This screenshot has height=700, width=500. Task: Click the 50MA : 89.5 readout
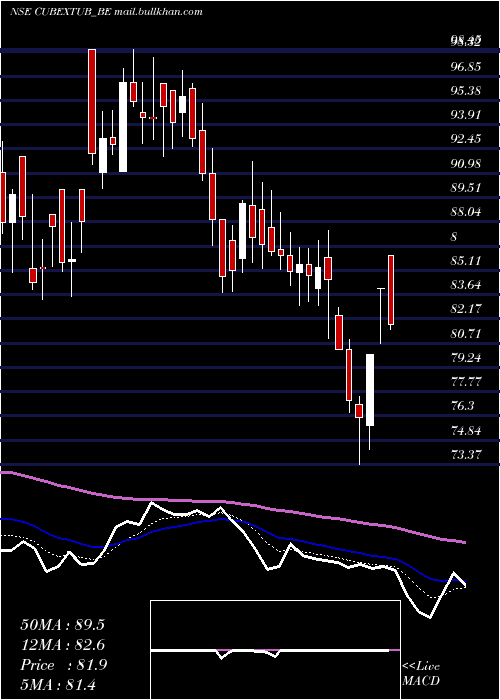[62, 625]
